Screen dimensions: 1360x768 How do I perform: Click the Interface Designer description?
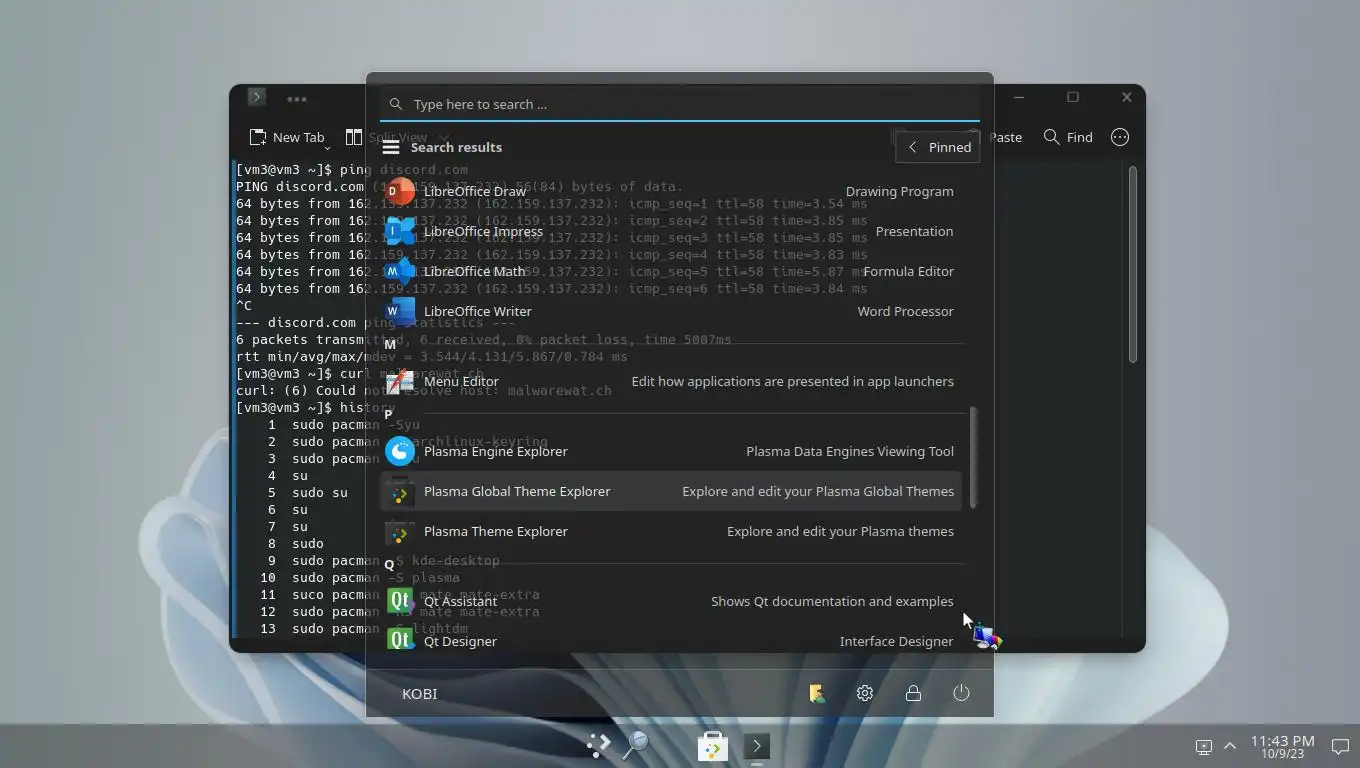[x=896, y=641]
